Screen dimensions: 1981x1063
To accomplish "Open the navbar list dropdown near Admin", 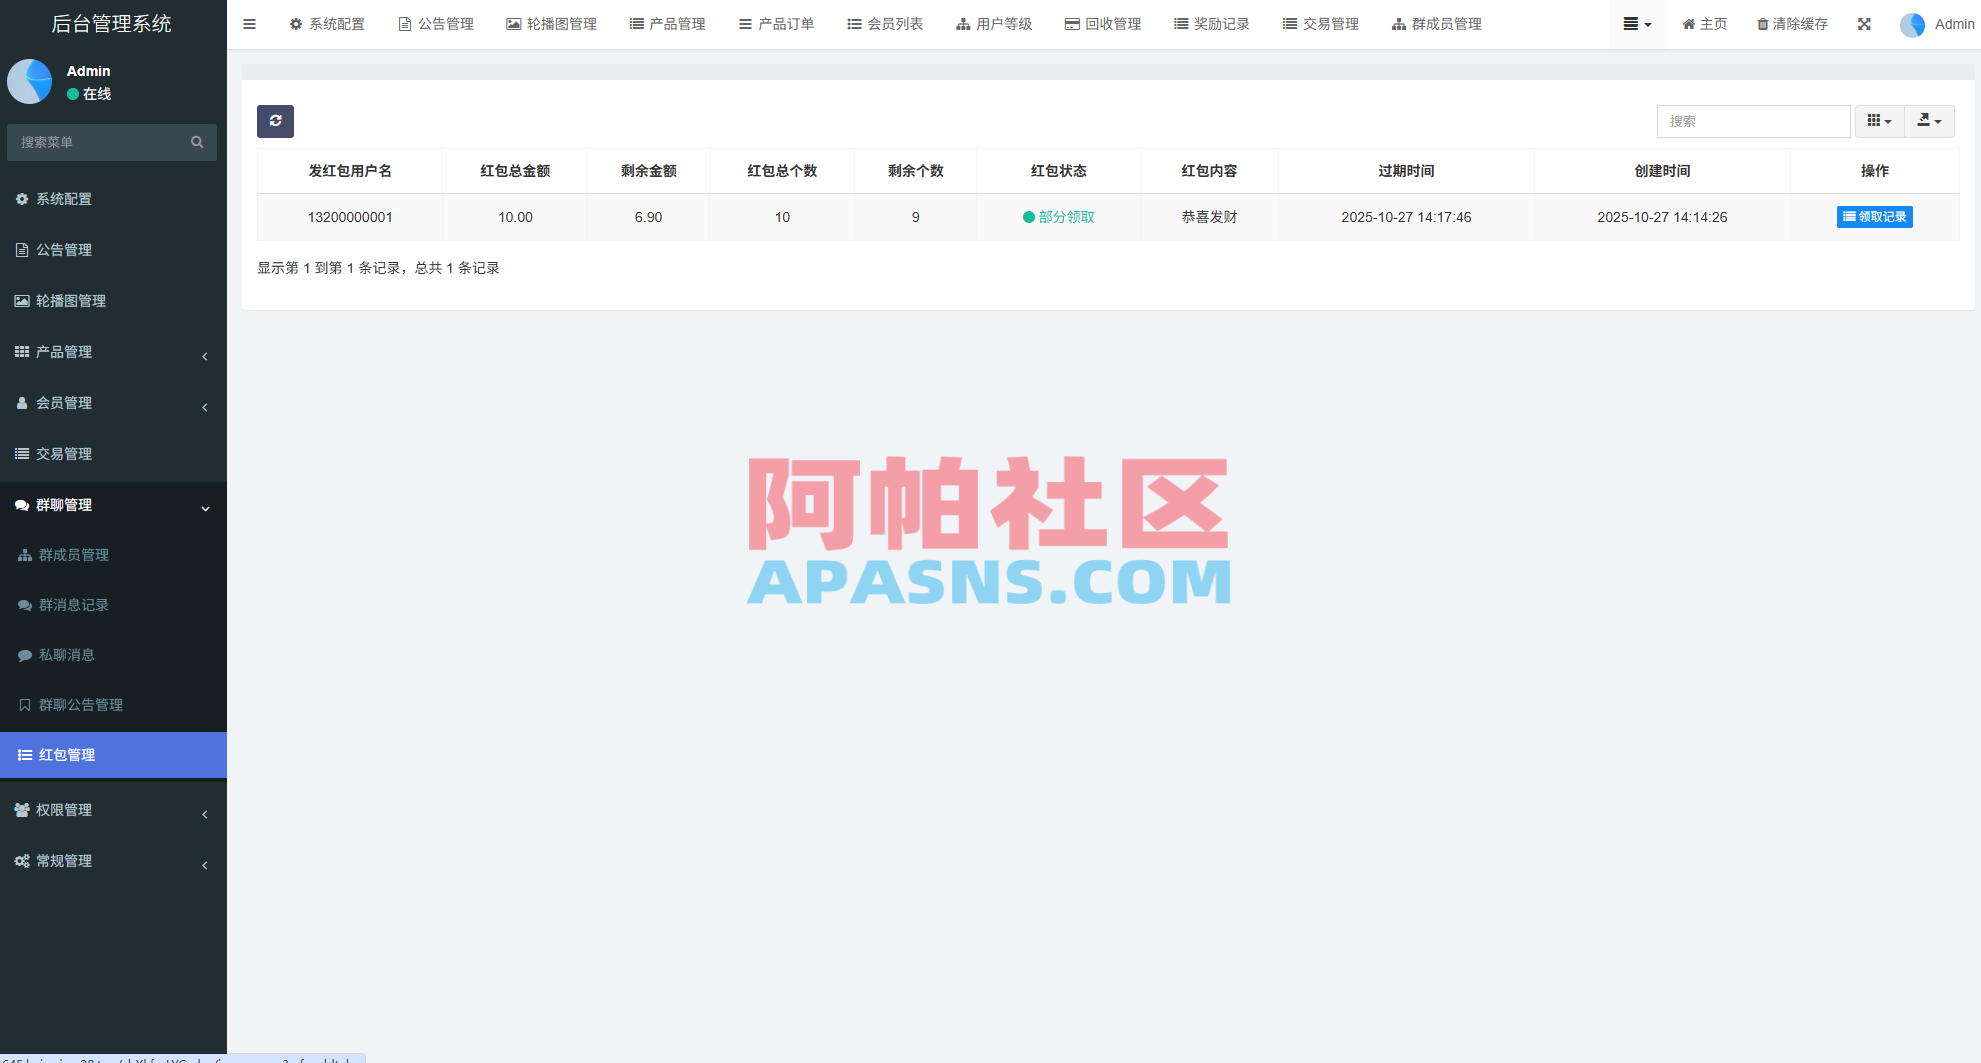I will coord(1637,23).
